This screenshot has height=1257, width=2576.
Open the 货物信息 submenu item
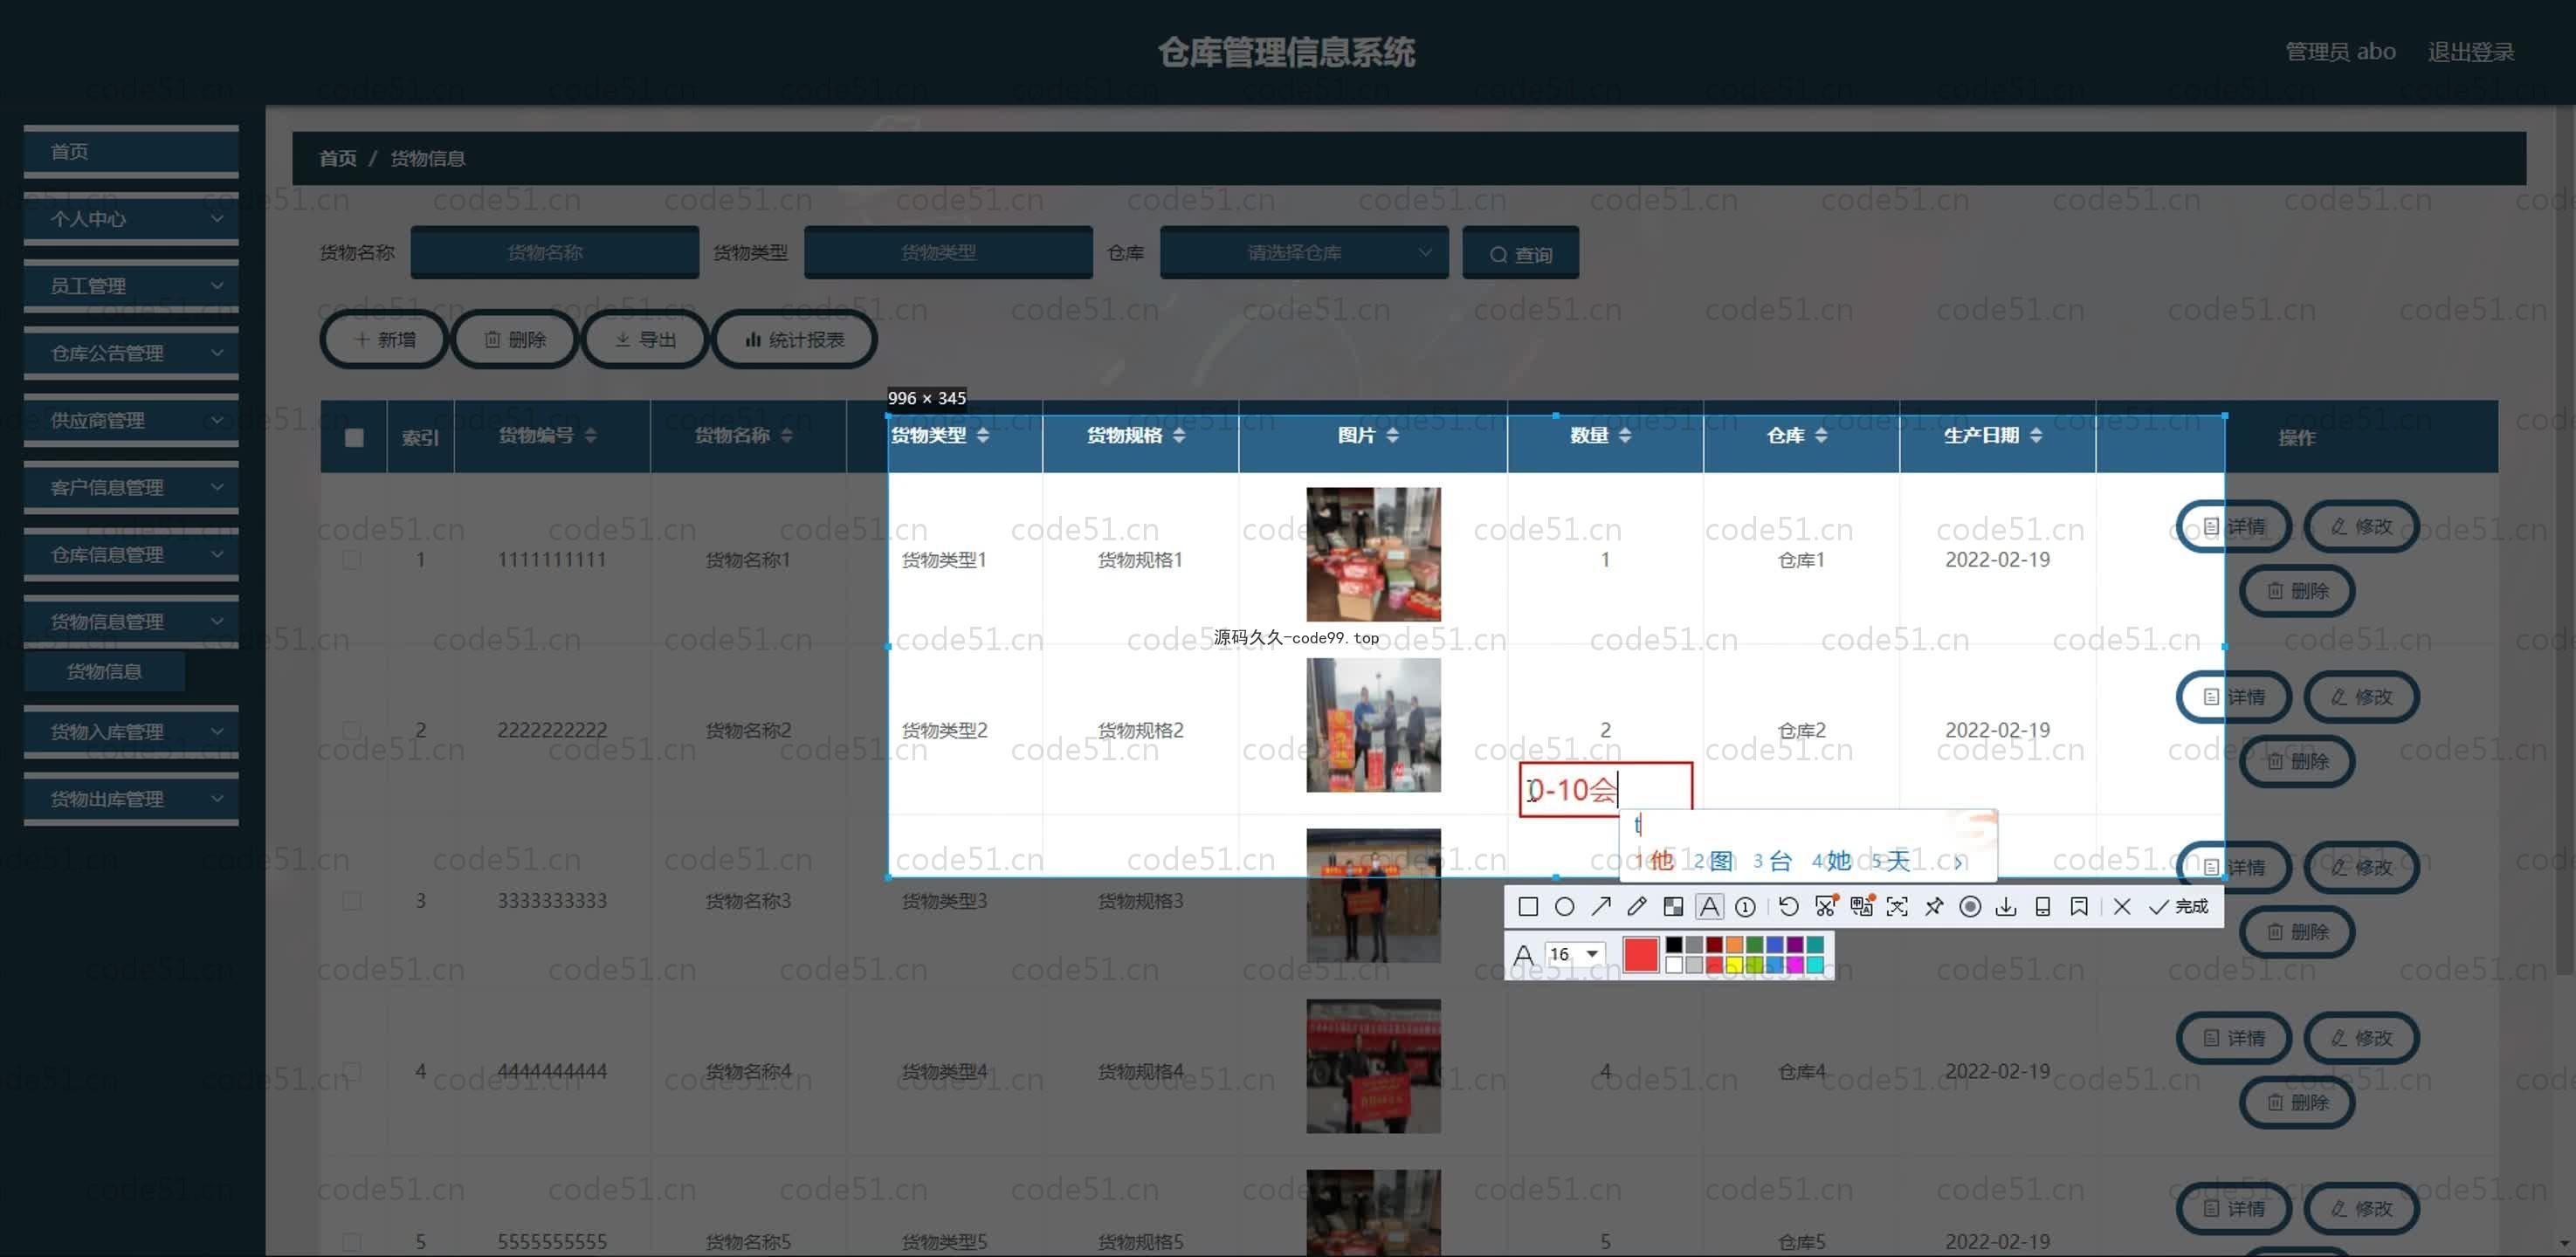click(x=104, y=672)
